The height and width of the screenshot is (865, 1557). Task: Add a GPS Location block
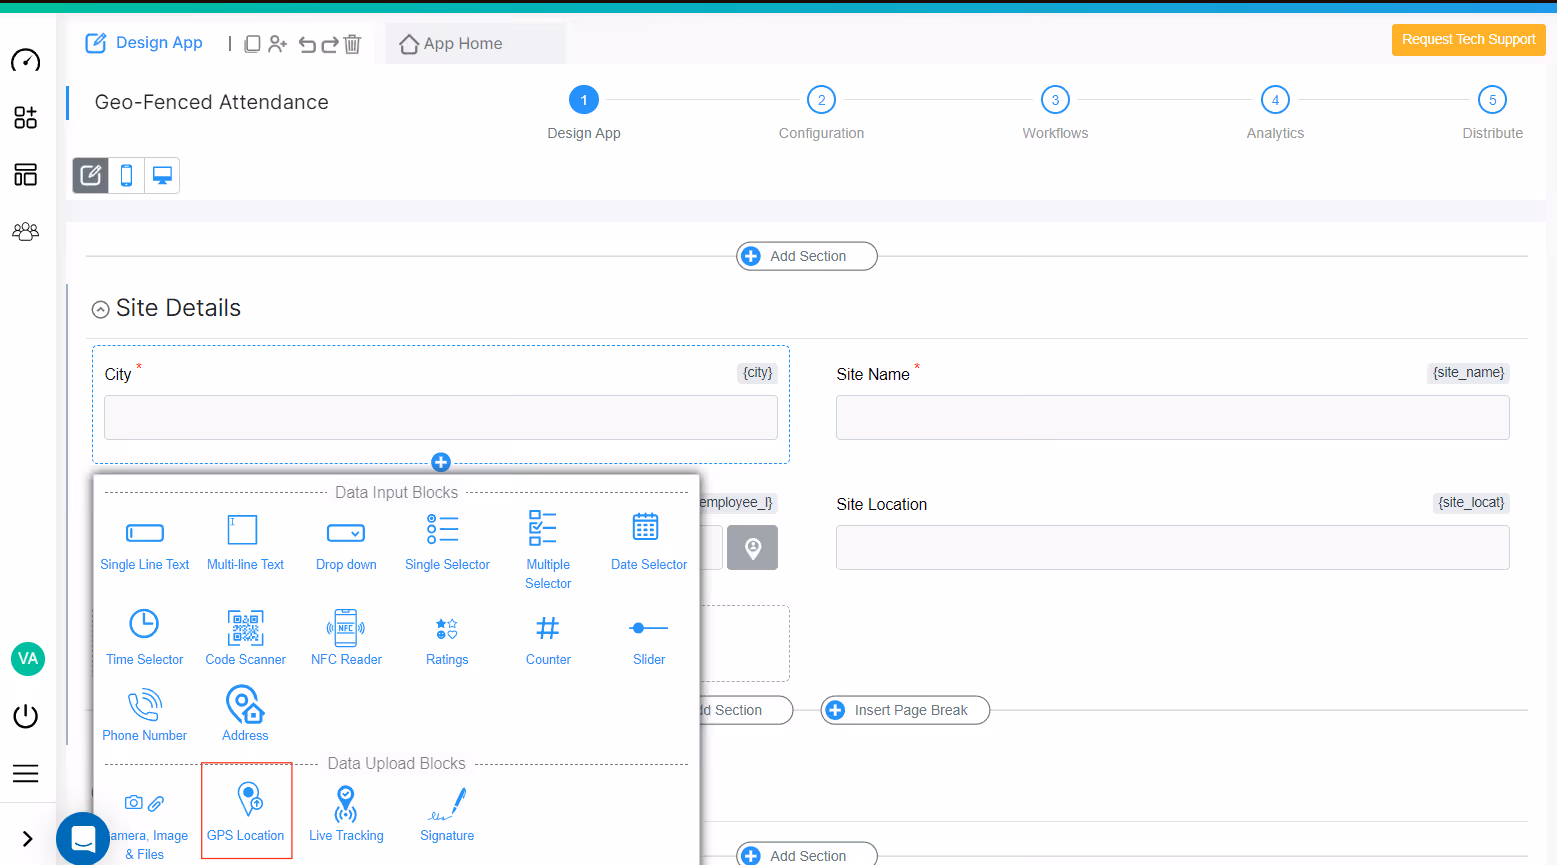click(x=246, y=811)
